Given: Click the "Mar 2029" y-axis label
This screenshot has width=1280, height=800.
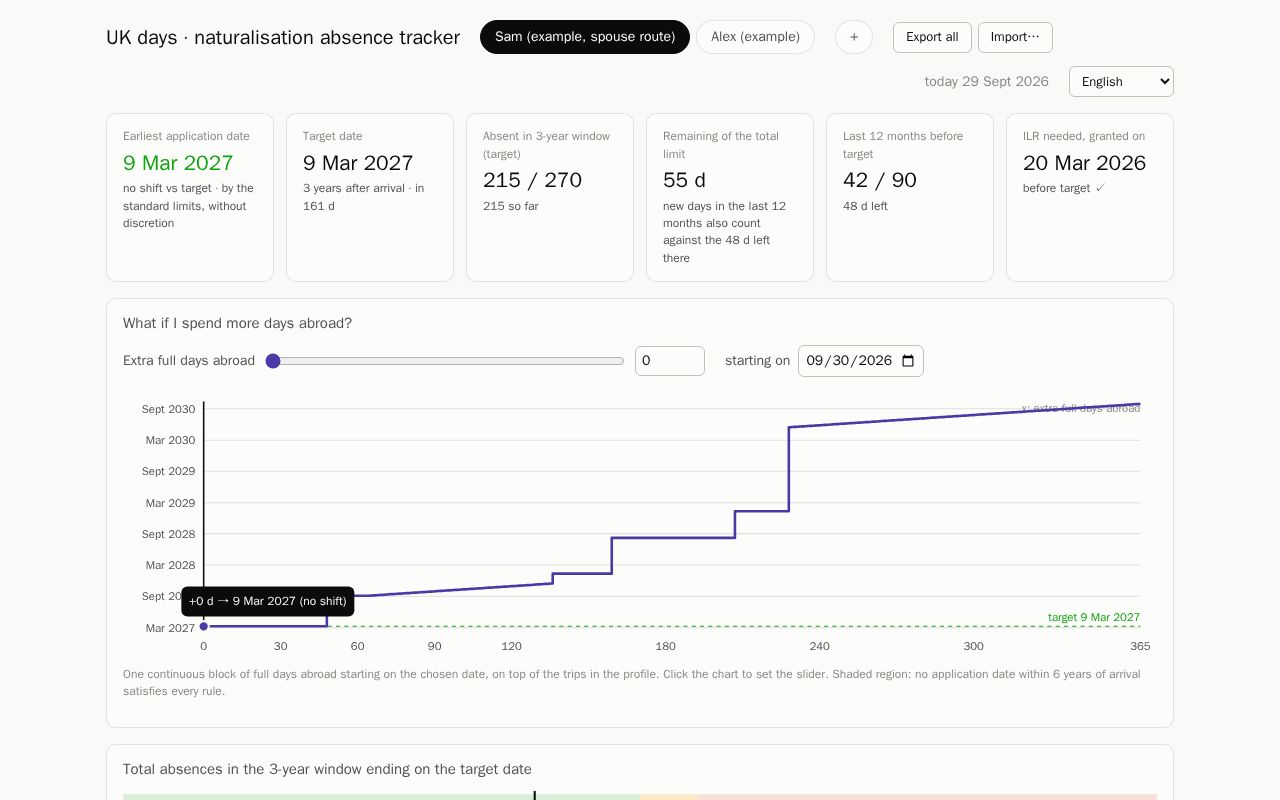Looking at the screenshot, I should click(x=171, y=503).
